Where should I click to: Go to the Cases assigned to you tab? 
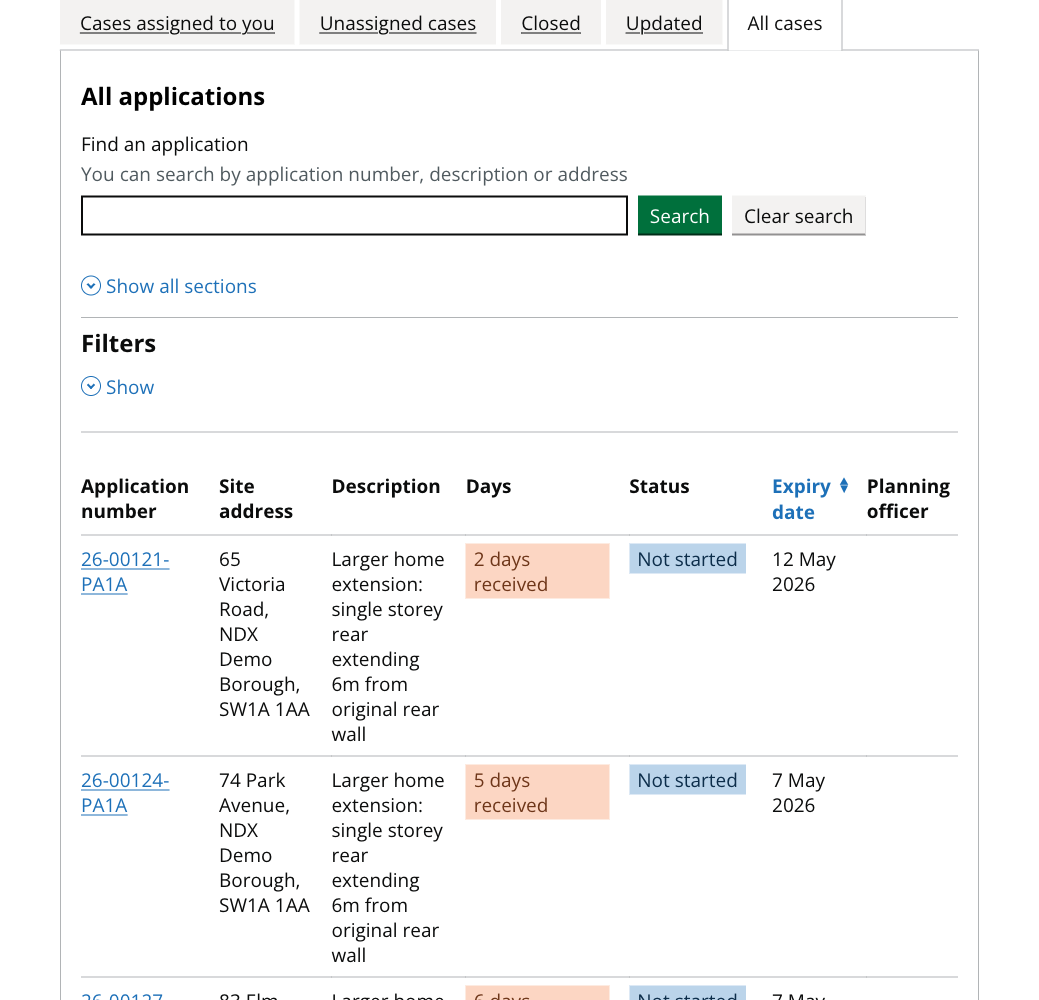[176, 23]
